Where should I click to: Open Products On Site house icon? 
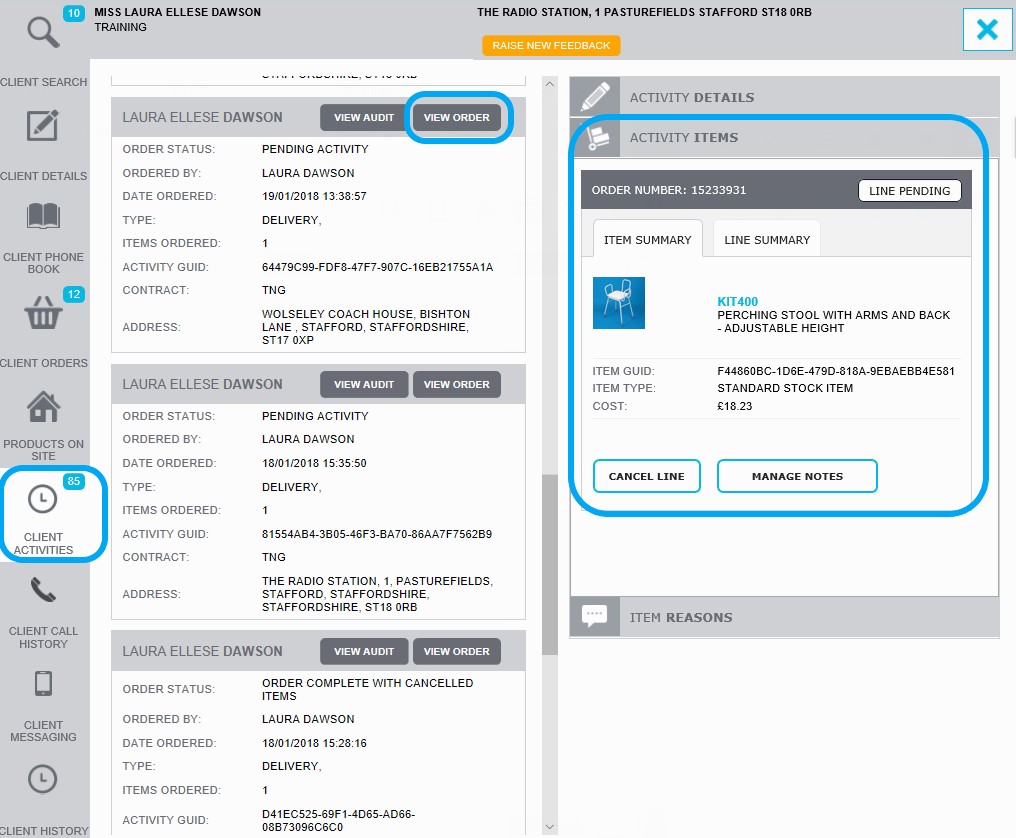(x=43, y=407)
